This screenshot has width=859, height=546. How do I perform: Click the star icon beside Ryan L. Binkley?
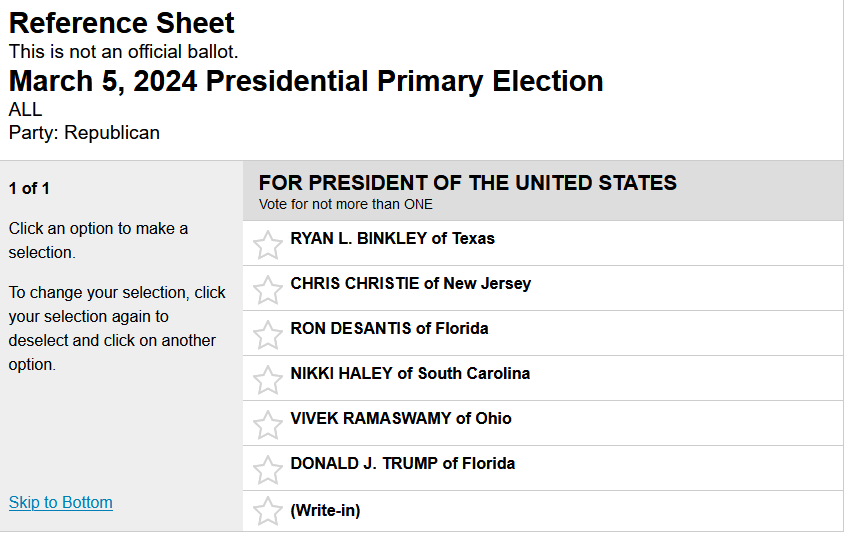tap(268, 245)
